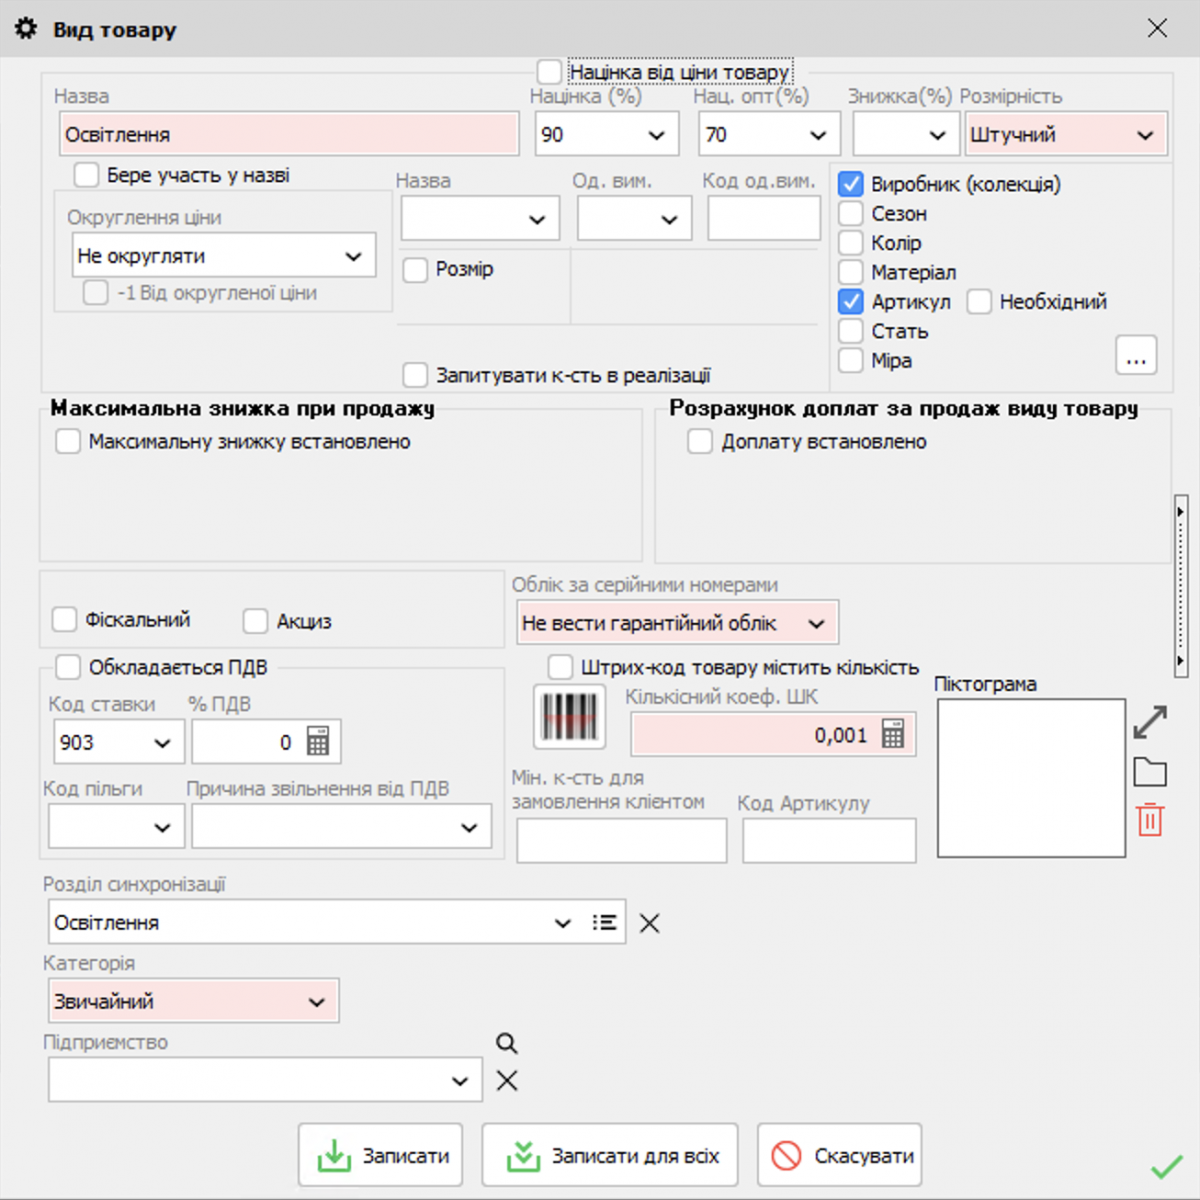Expand the Категорія dropdown showing Звичайний
The height and width of the screenshot is (1200, 1200).
317,1000
